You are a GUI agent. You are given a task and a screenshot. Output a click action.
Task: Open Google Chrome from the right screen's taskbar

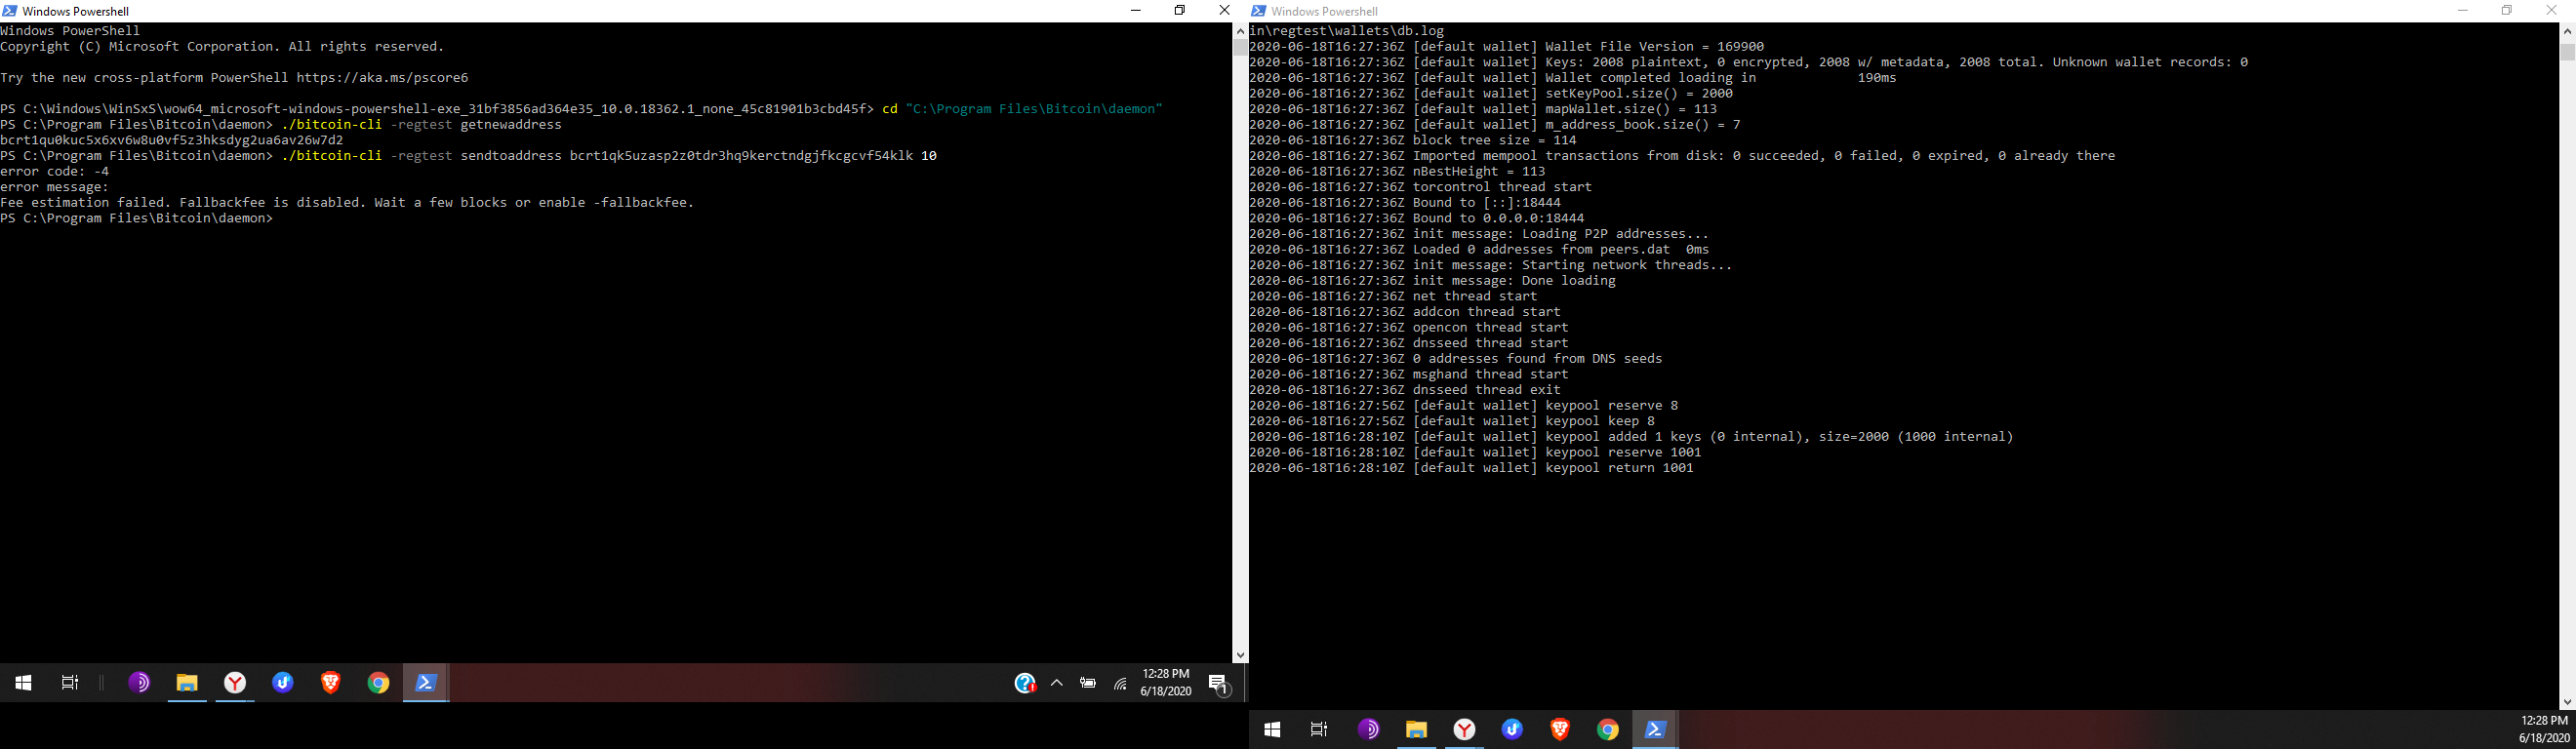(x=1608, y=730)
